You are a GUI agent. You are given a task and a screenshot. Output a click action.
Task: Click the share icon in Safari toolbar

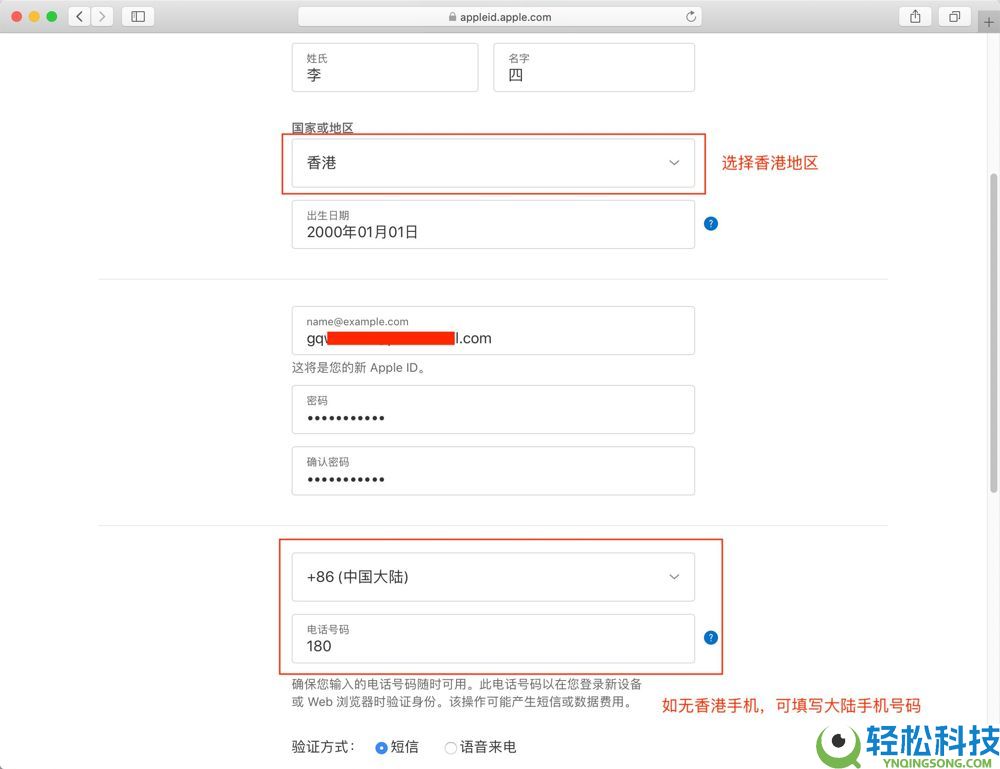click(913, 16)
